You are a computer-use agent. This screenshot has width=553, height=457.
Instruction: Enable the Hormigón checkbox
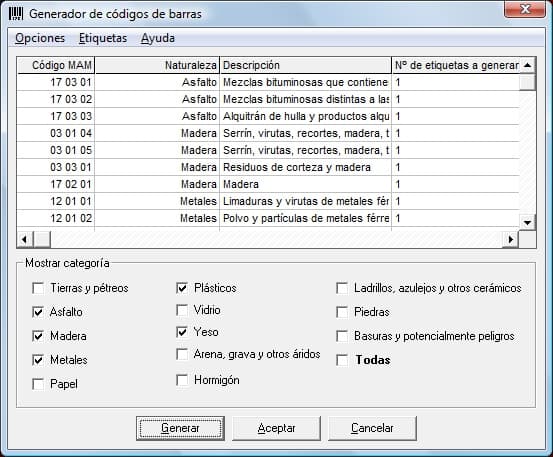coord(182,380)
